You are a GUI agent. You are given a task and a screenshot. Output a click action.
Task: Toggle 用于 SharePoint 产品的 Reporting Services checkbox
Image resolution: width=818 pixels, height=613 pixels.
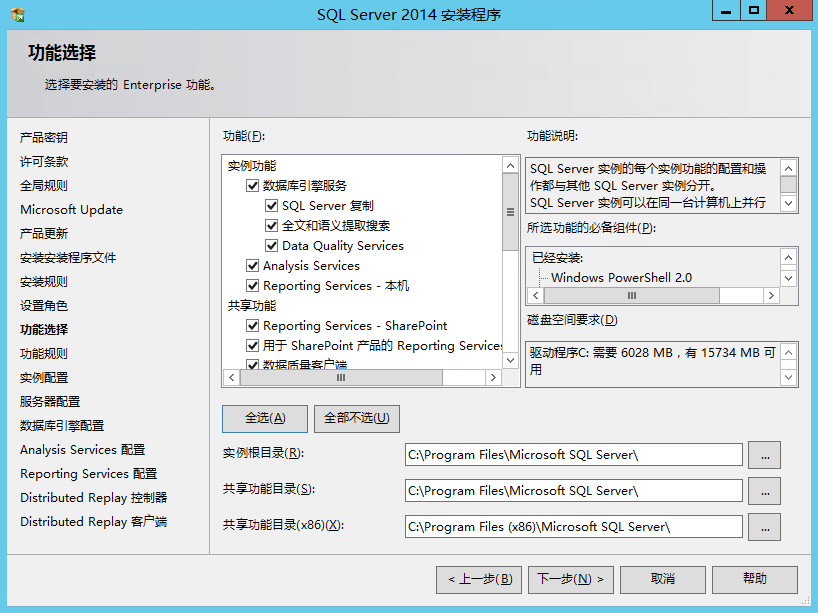pos(252,345)
